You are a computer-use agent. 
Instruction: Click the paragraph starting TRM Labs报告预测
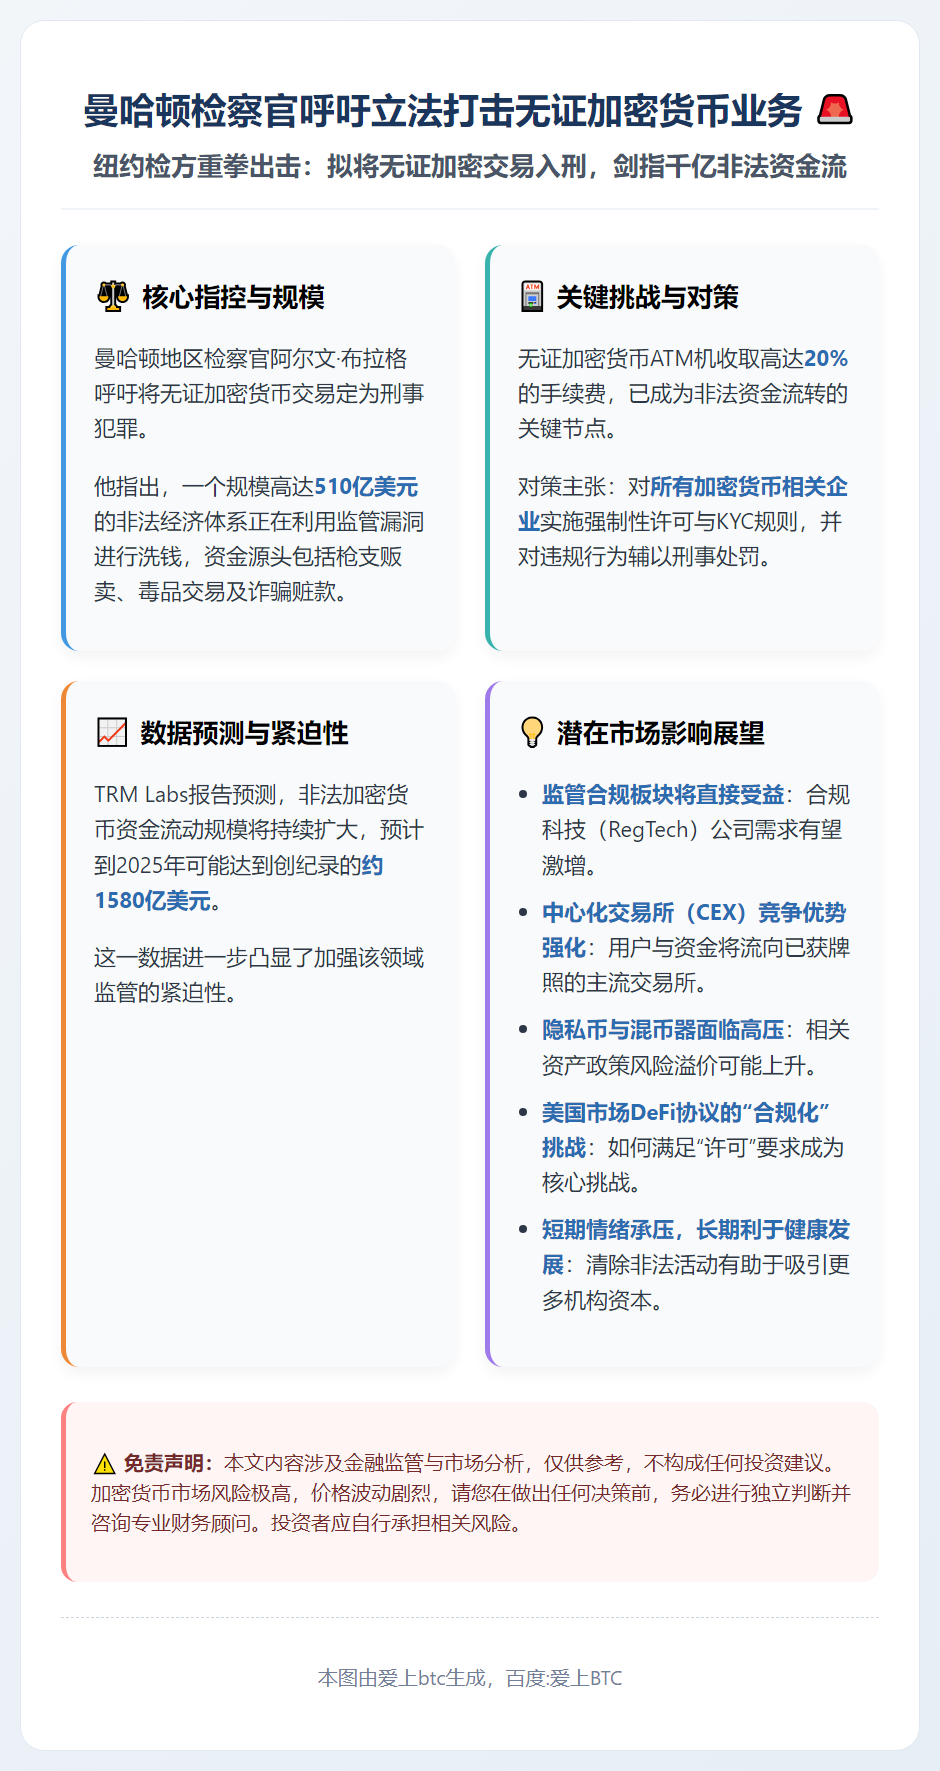(x=259, y=848)
